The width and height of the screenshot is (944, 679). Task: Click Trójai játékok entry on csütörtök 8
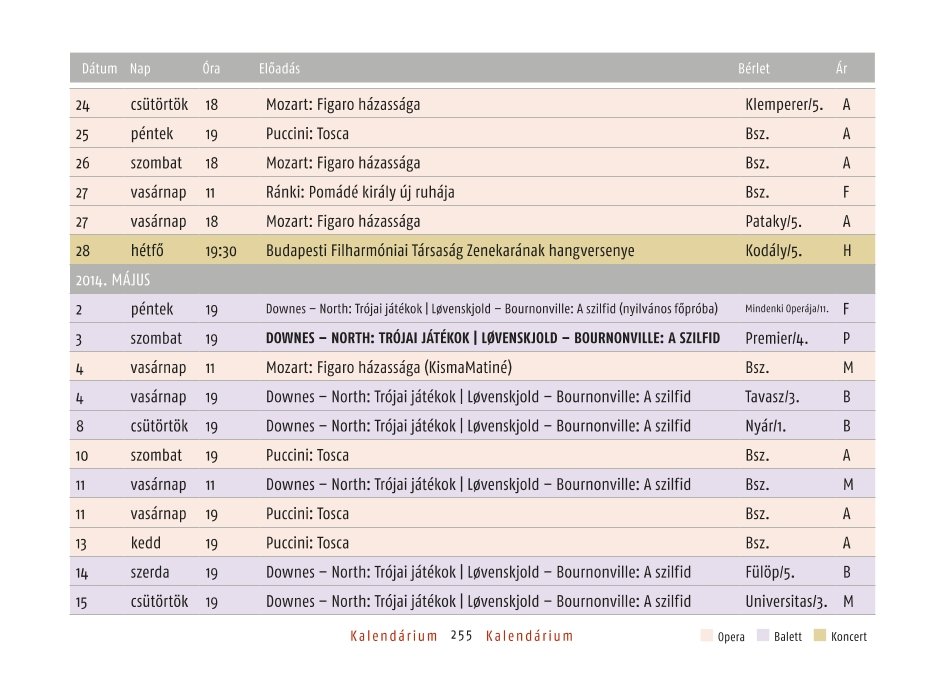click(x=479, y=426)
